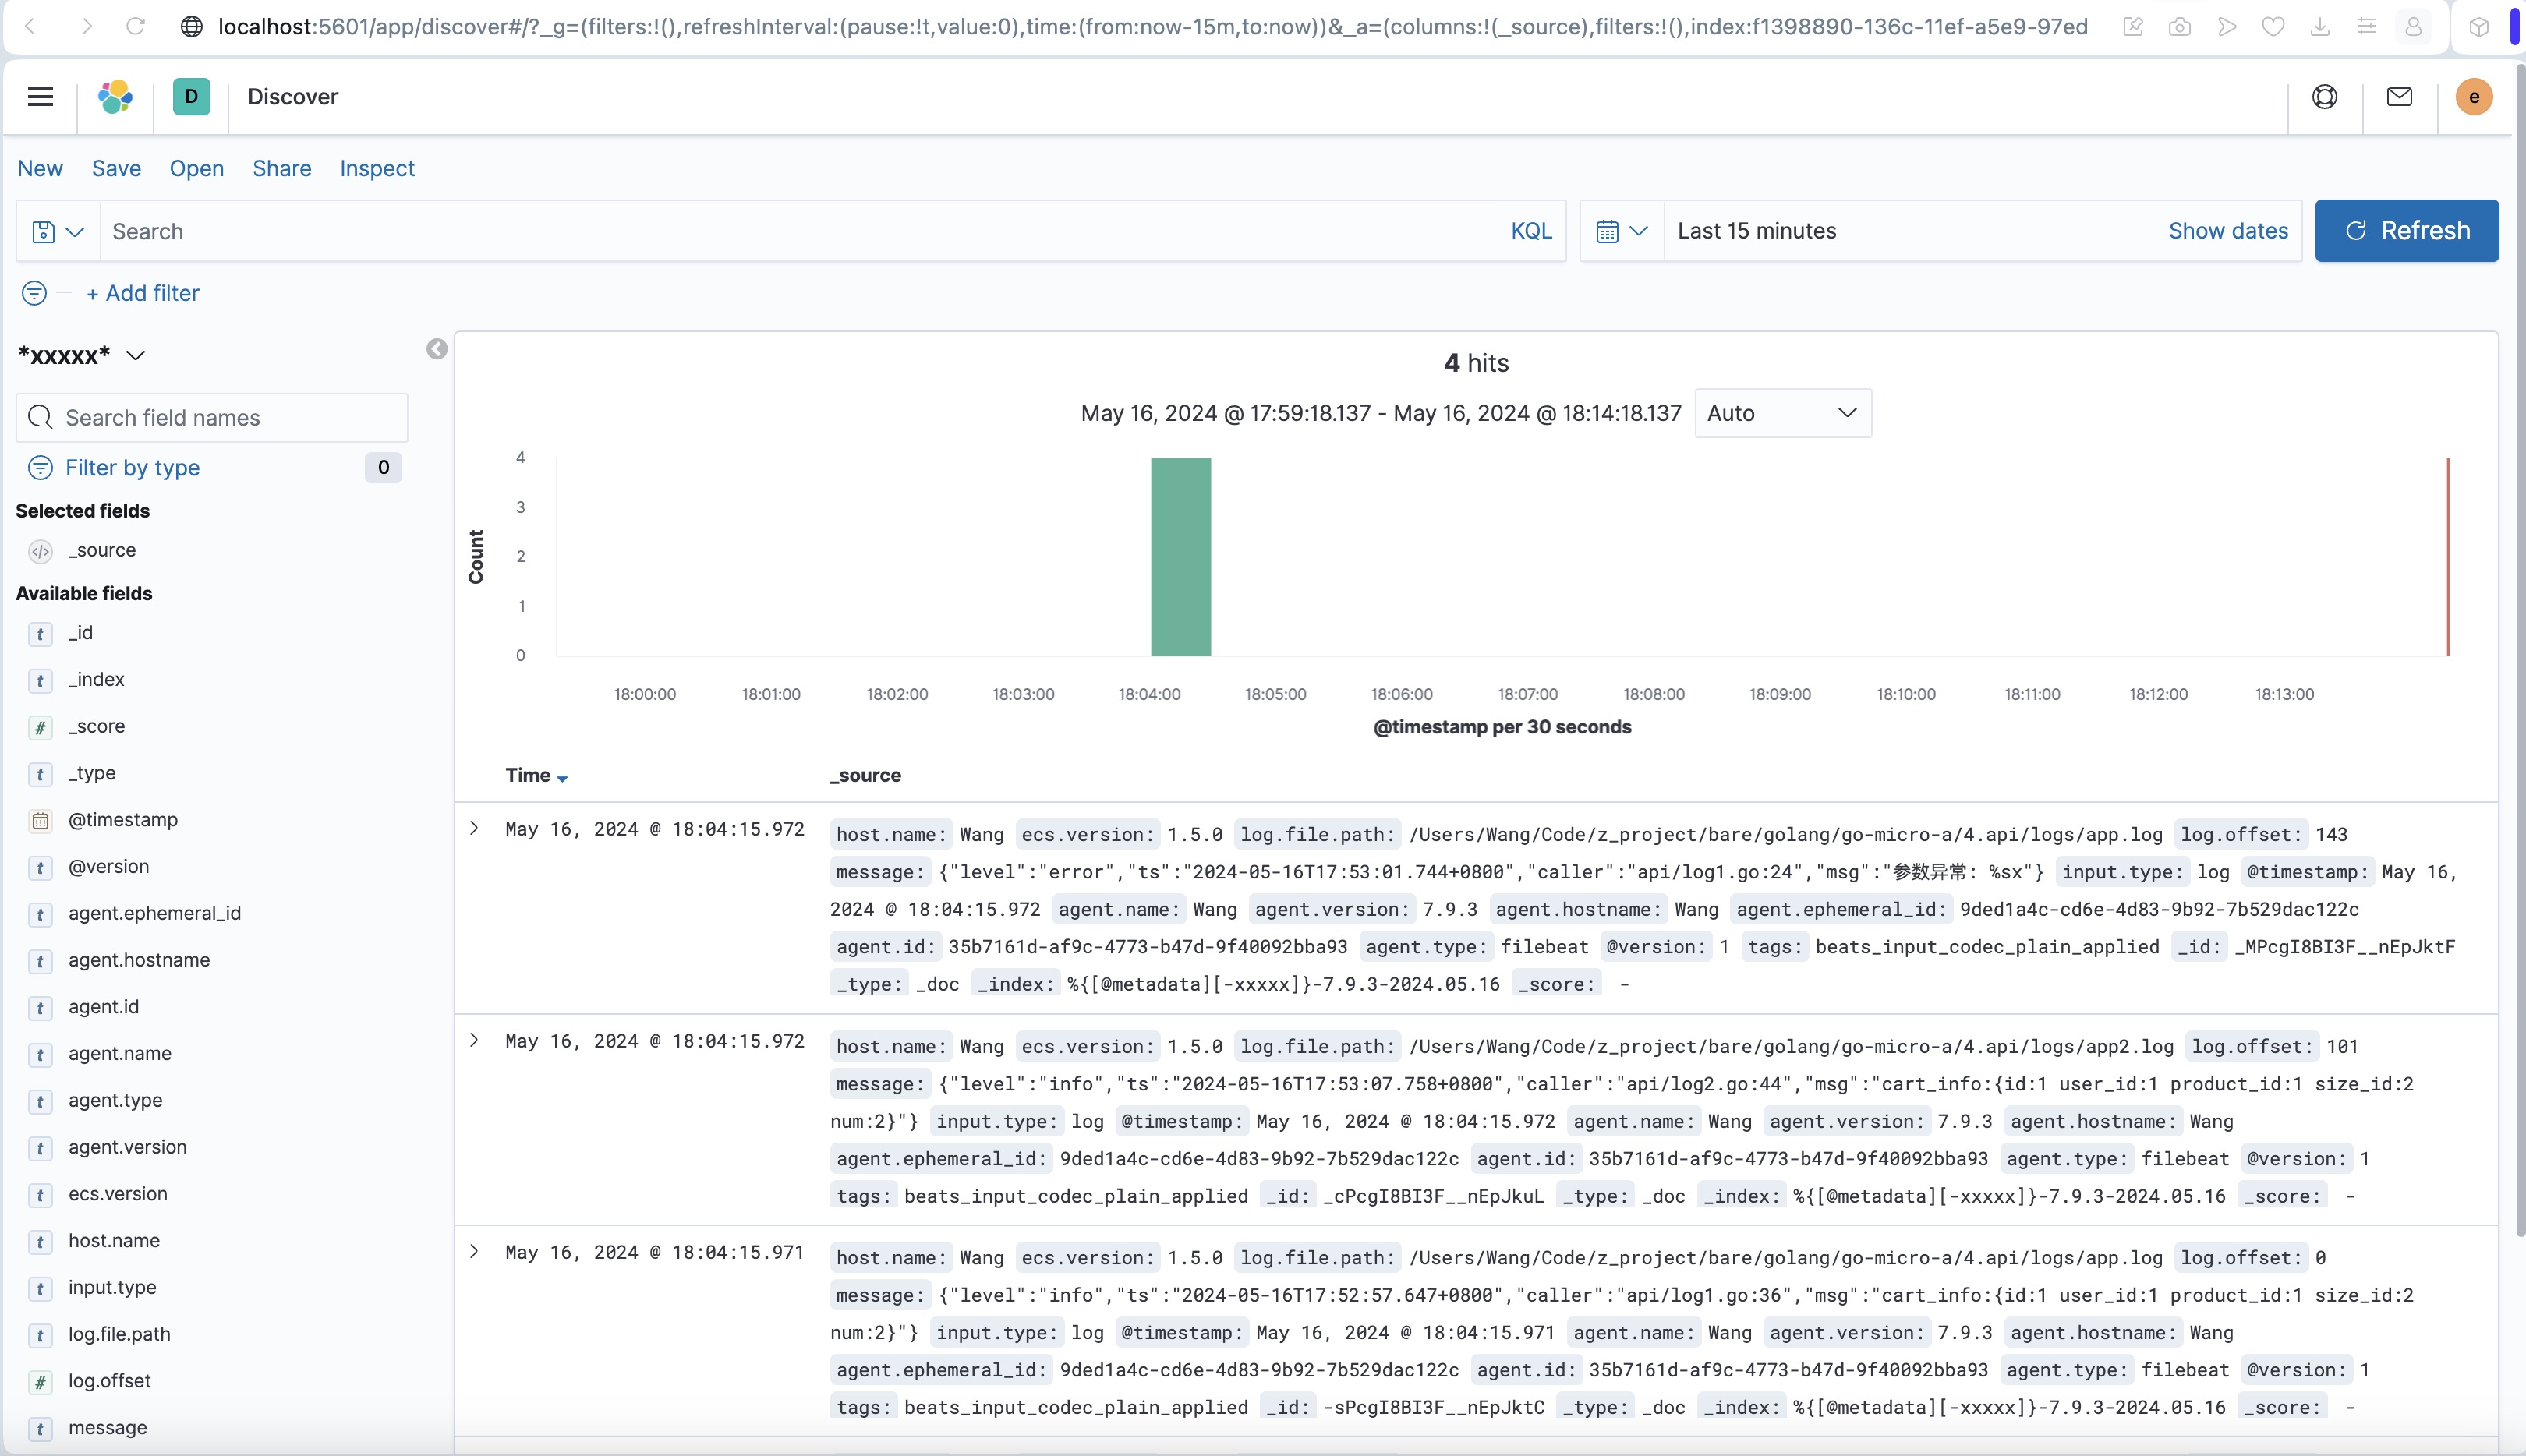Image resolution: width=2526 pixels, height=1456 pixels.
Task: Select the input.type field
Action: [112, 1288]
